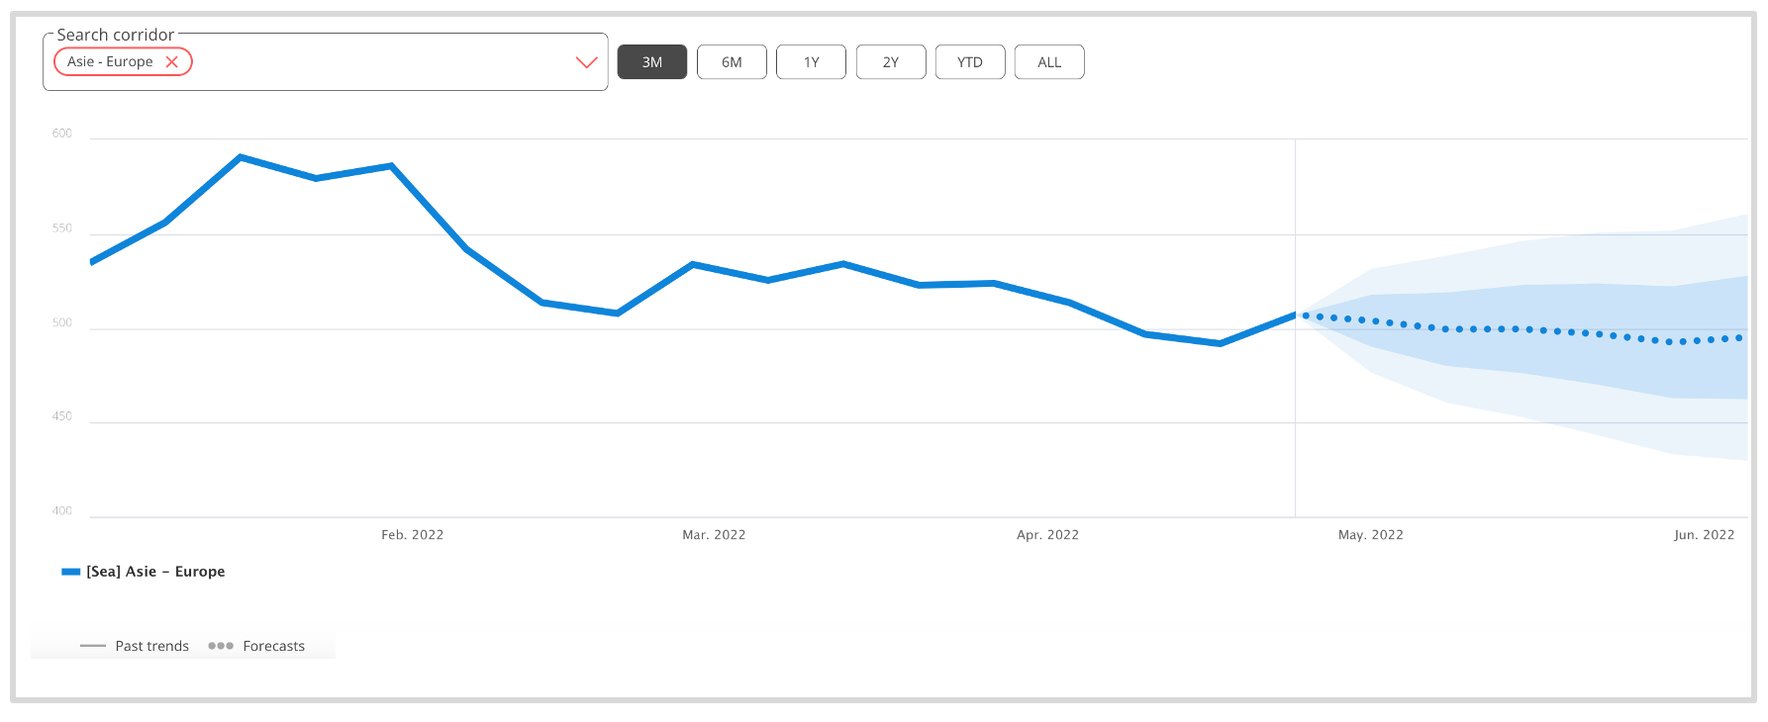This screenshot has width=1768, height=722.
Task: Click the chart peak above 550 in January
Action: pos(241,157)
